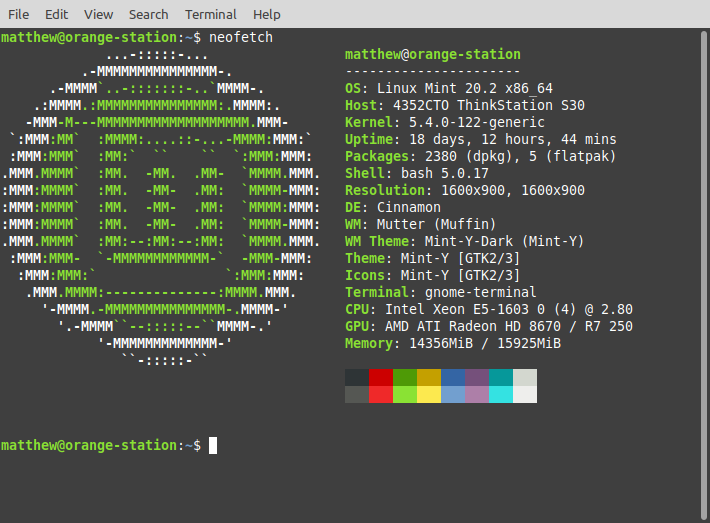Viewport: 710px width, 523px height.
Task: Click the dark red palette block
Action: click(x=381, y=377)
